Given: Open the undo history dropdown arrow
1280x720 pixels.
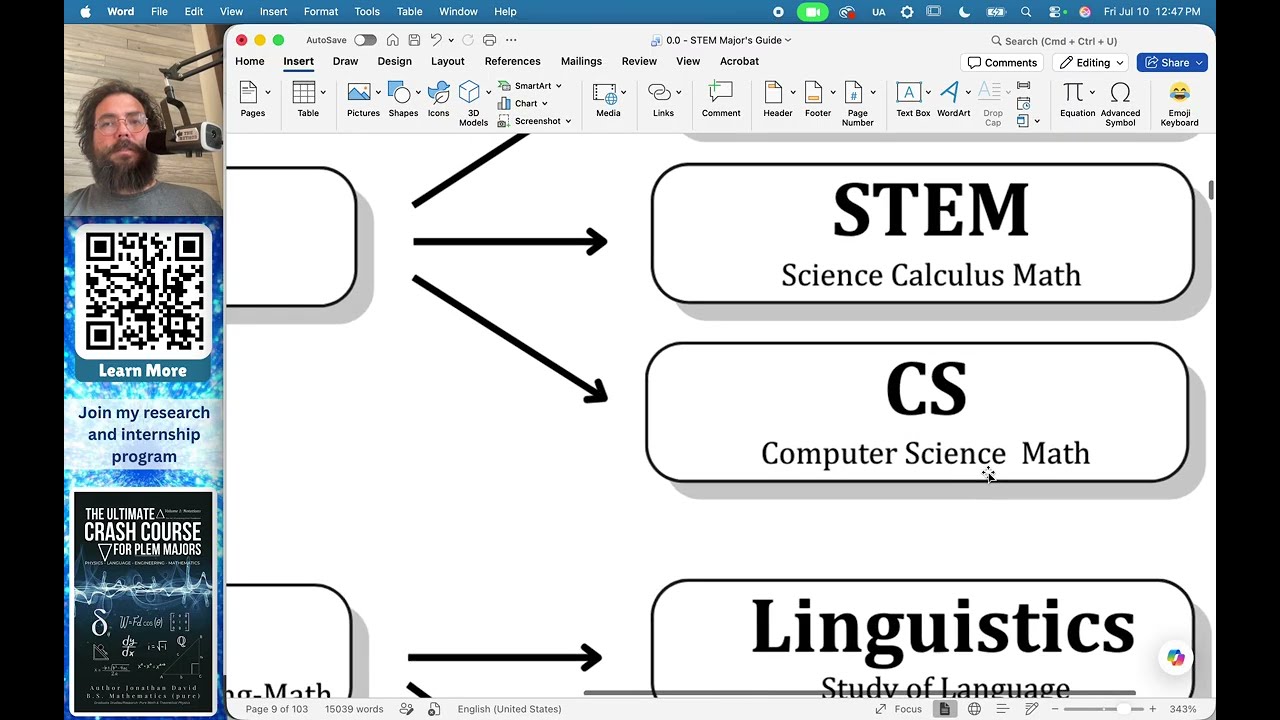Looking at the screenshot, I should pos(451,40).
